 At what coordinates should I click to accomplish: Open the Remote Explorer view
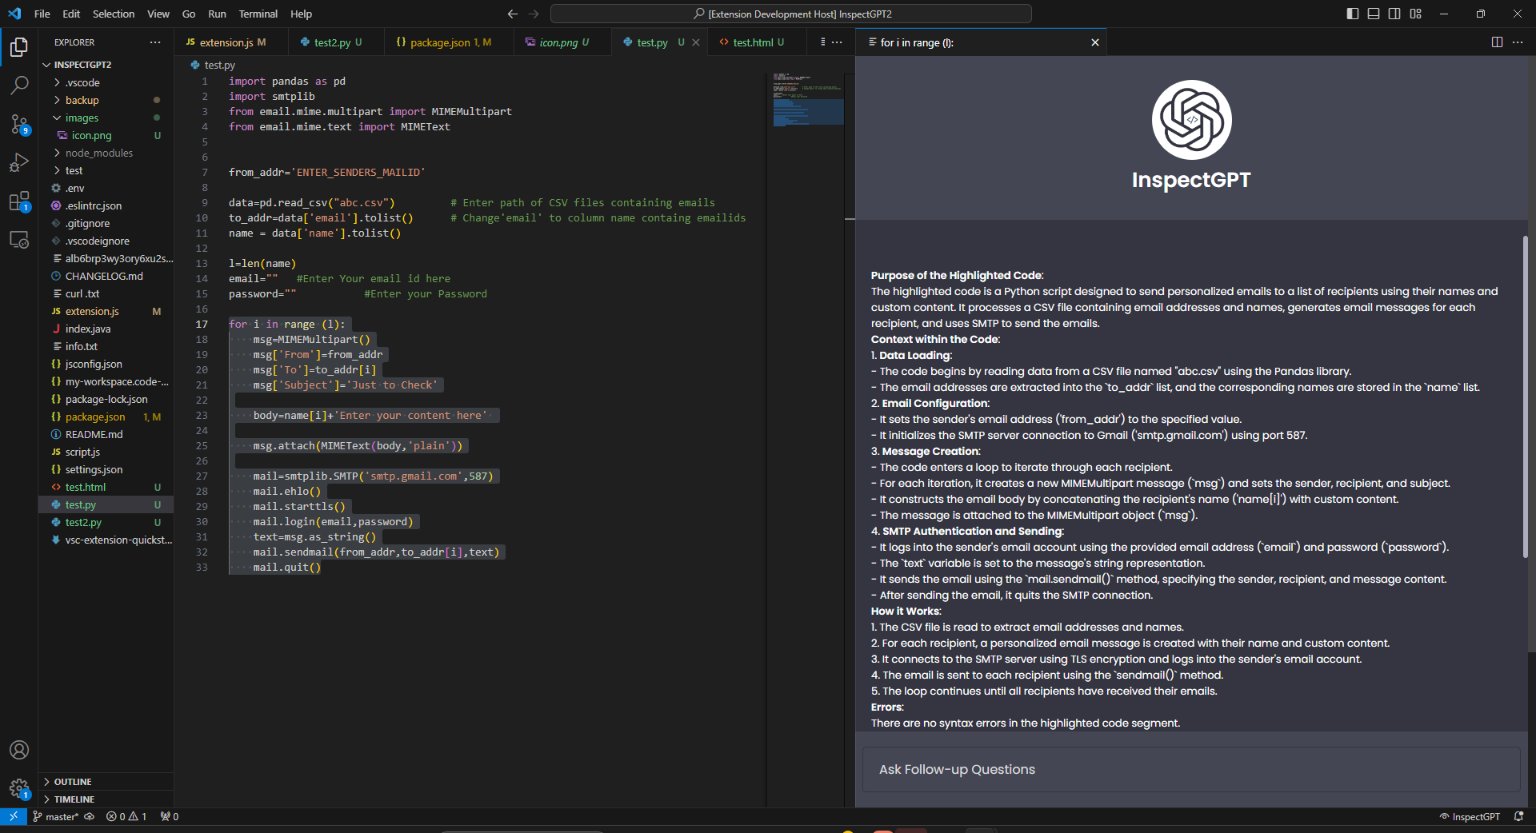coord(19,240)
